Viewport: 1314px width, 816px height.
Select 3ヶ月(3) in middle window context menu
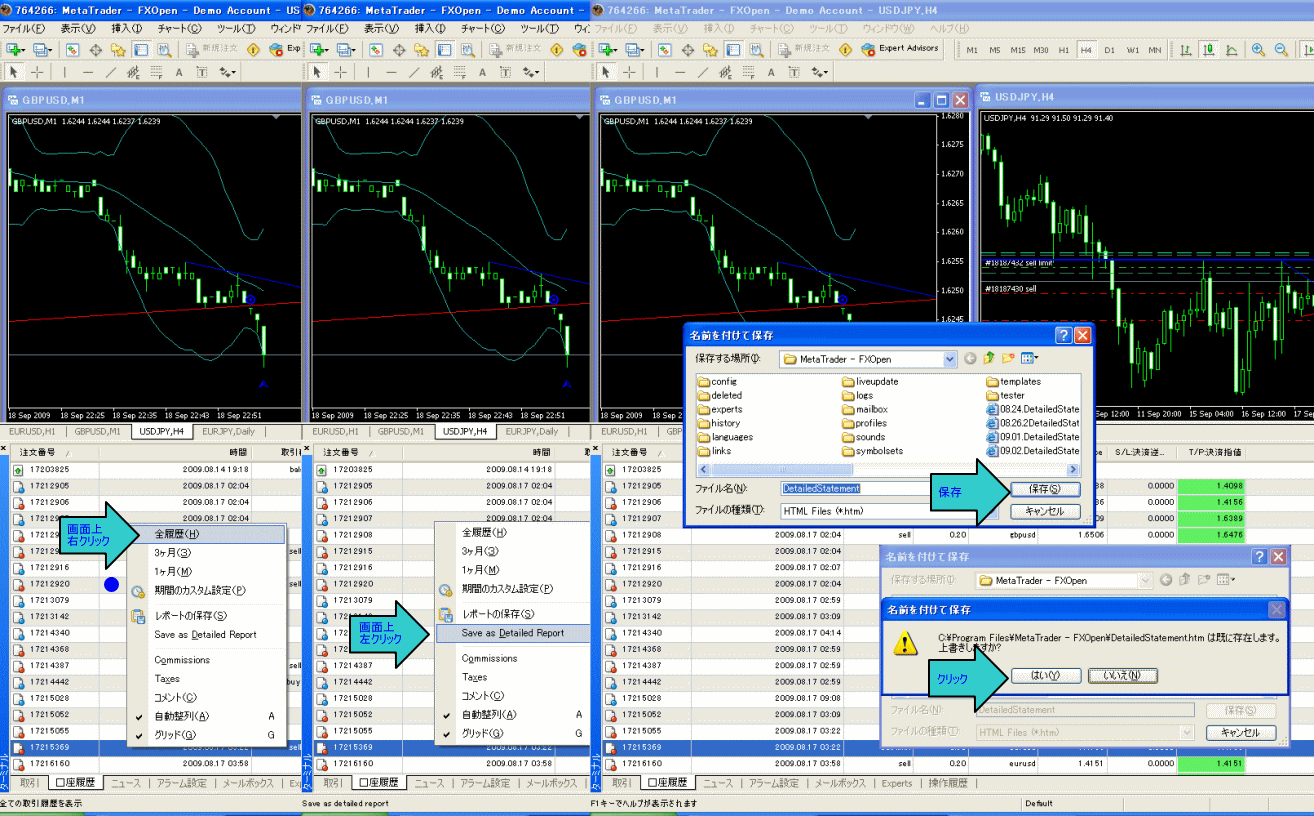514,551
